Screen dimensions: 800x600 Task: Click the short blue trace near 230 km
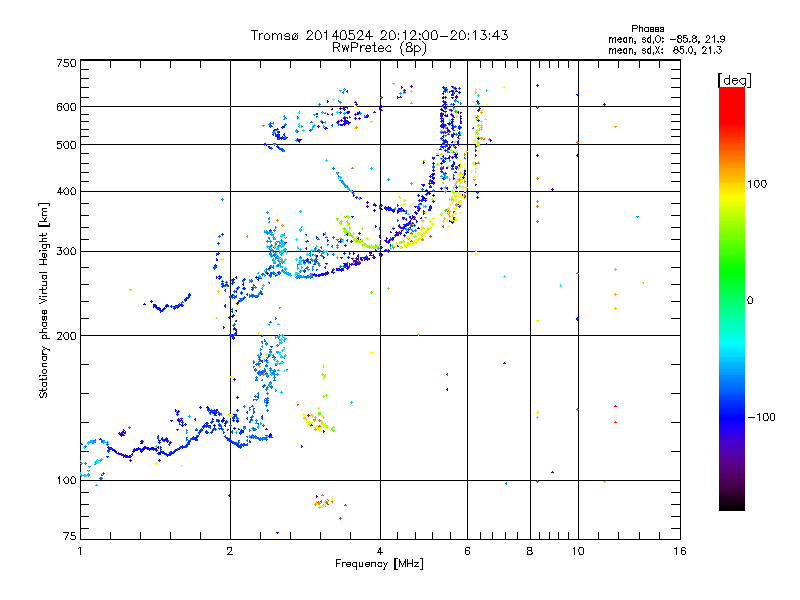[167, 303]
